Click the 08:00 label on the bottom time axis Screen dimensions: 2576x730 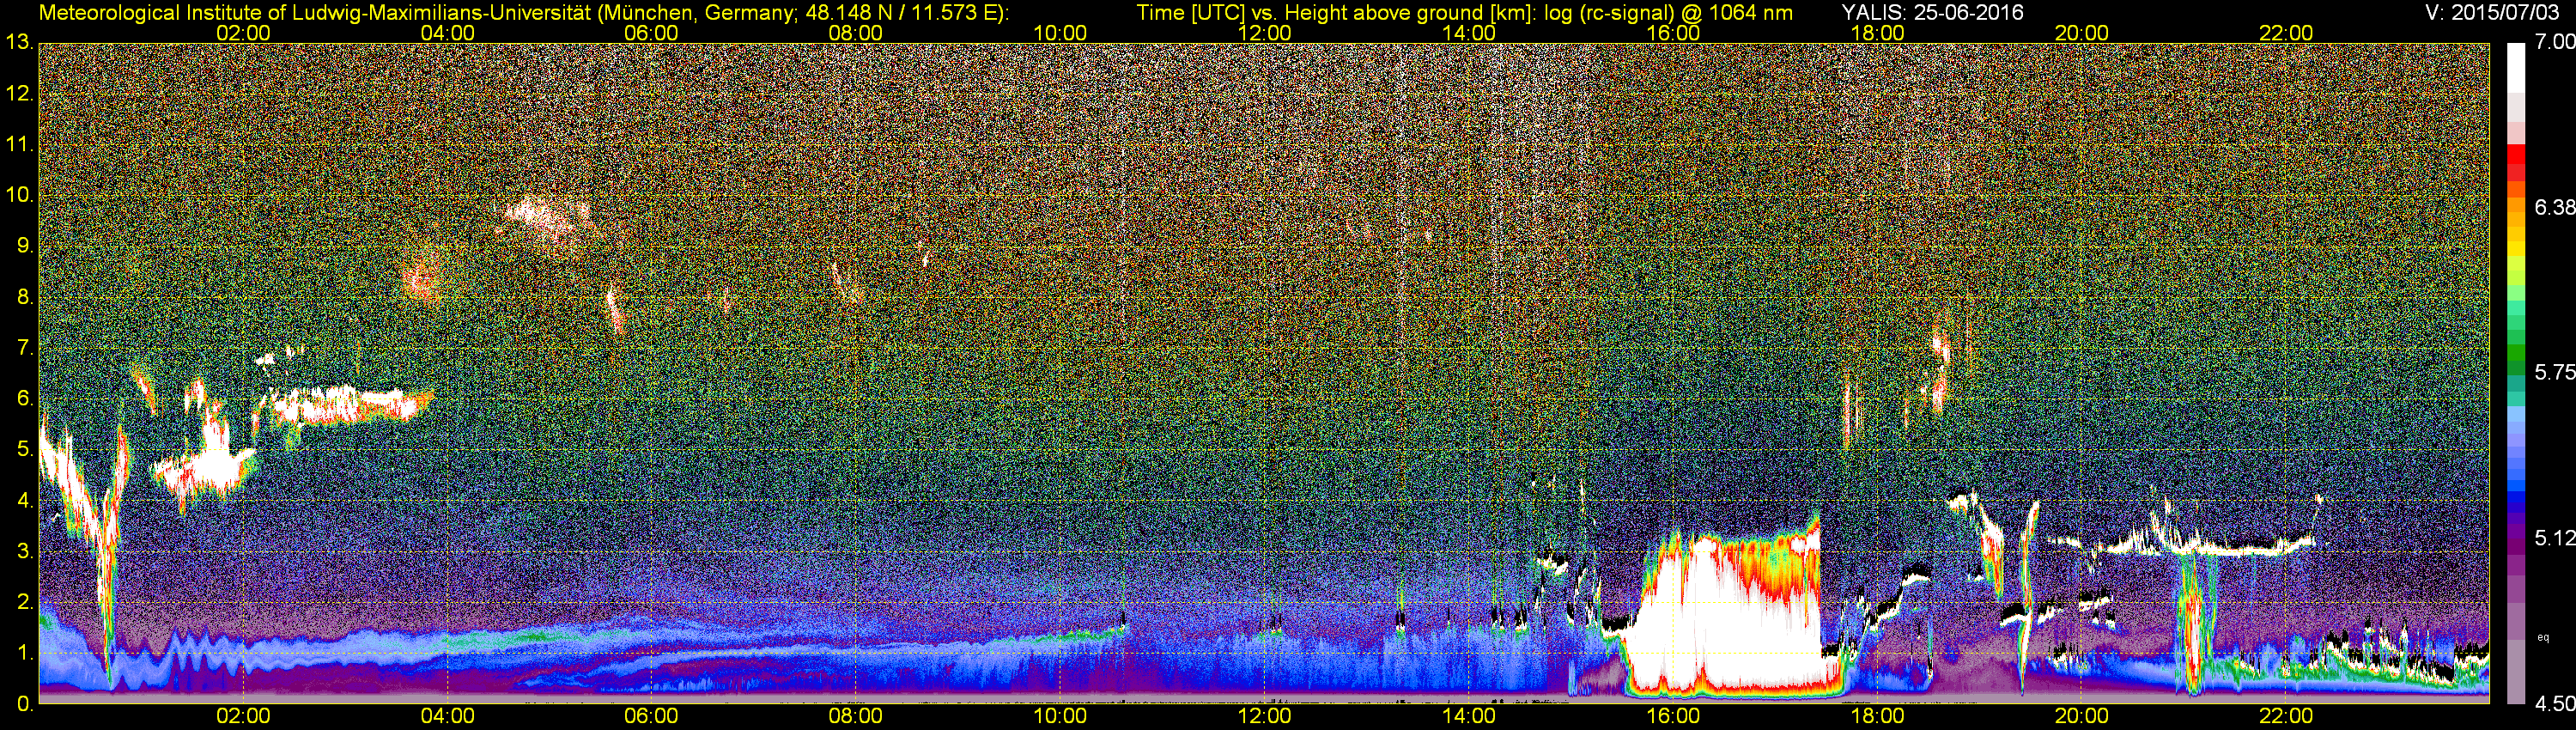[x=856, y=717]
